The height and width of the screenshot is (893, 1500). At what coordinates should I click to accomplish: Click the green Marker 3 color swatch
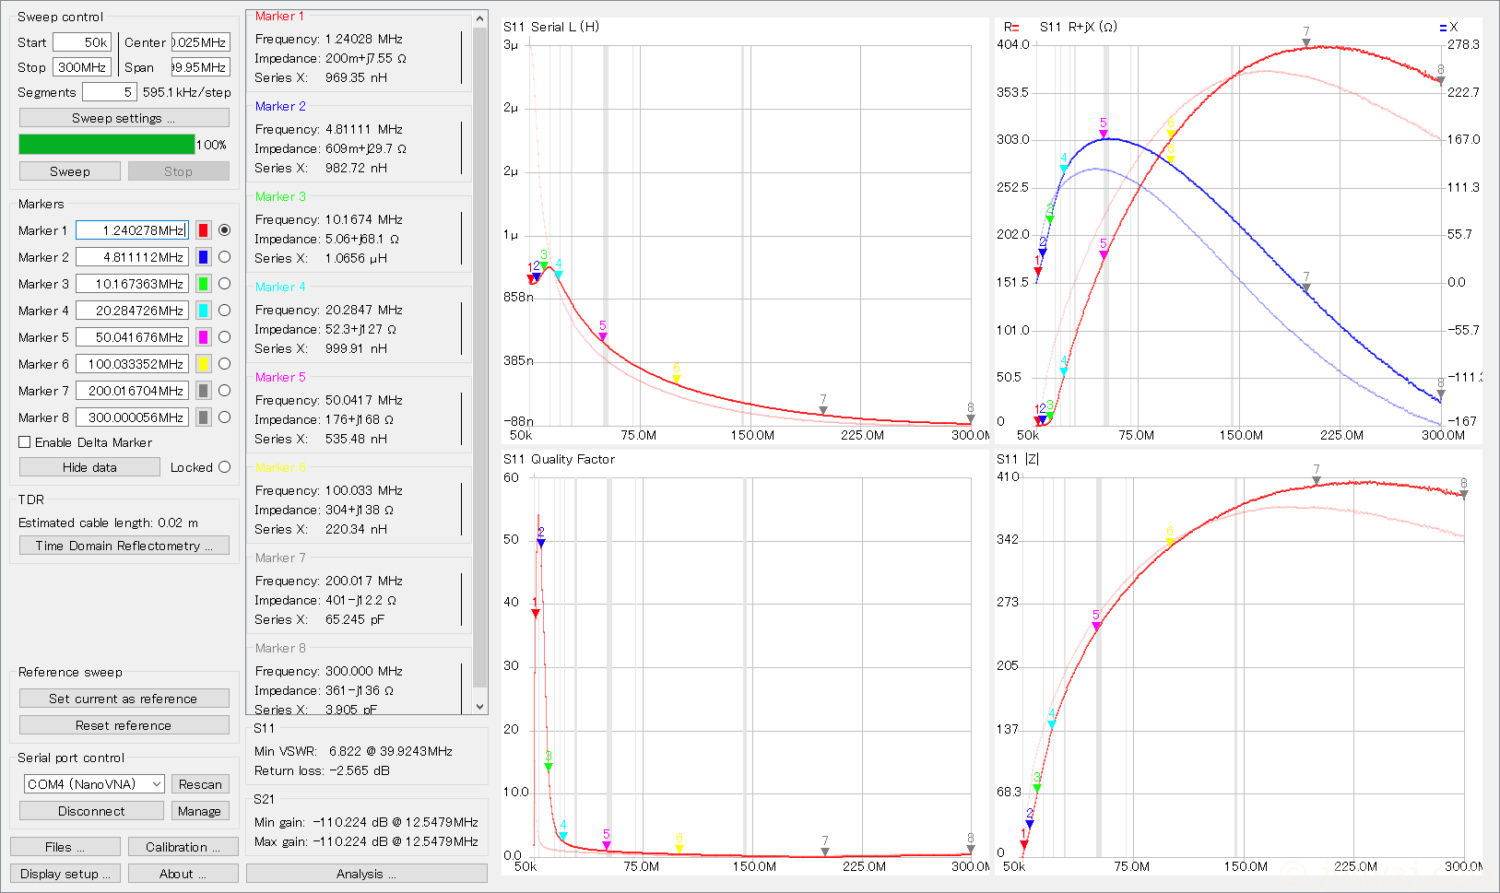203,284
